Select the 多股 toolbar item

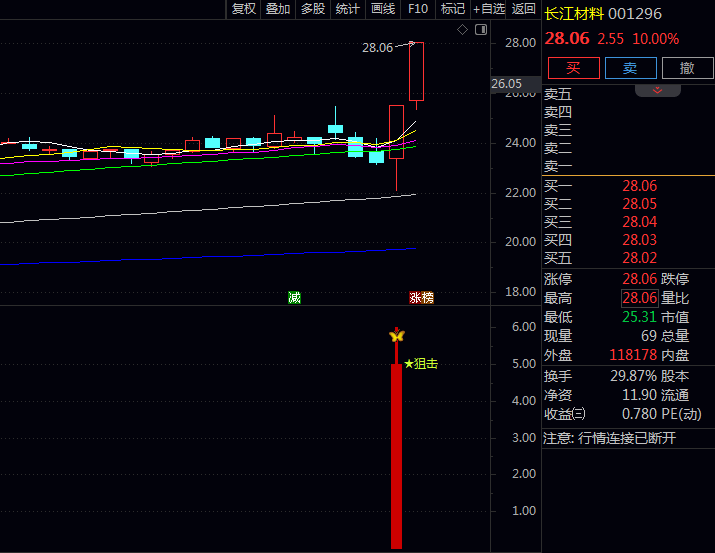click(313, 9)
